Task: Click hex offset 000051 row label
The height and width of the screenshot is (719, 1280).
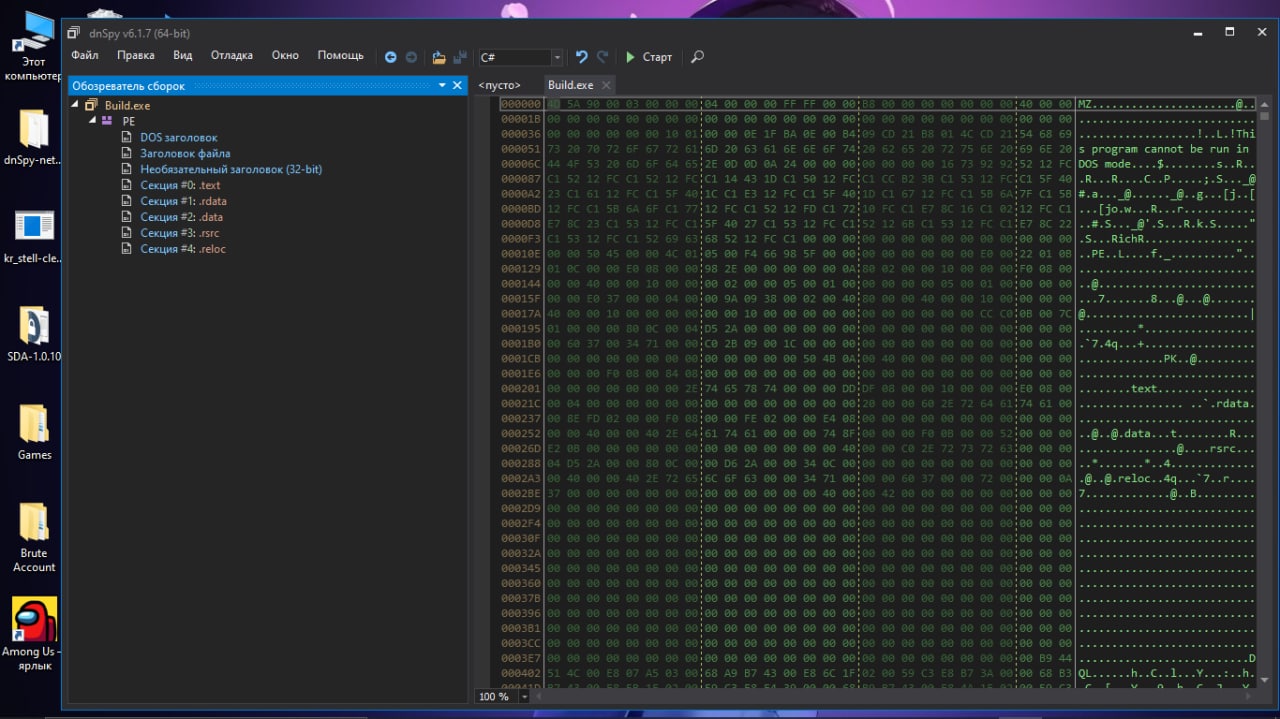Action: click(520, 149)
